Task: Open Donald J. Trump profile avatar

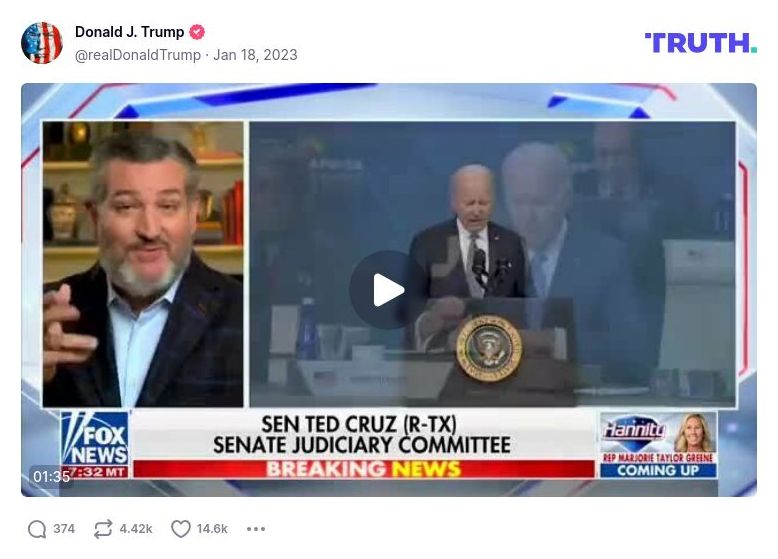Action: click(42, 43)
